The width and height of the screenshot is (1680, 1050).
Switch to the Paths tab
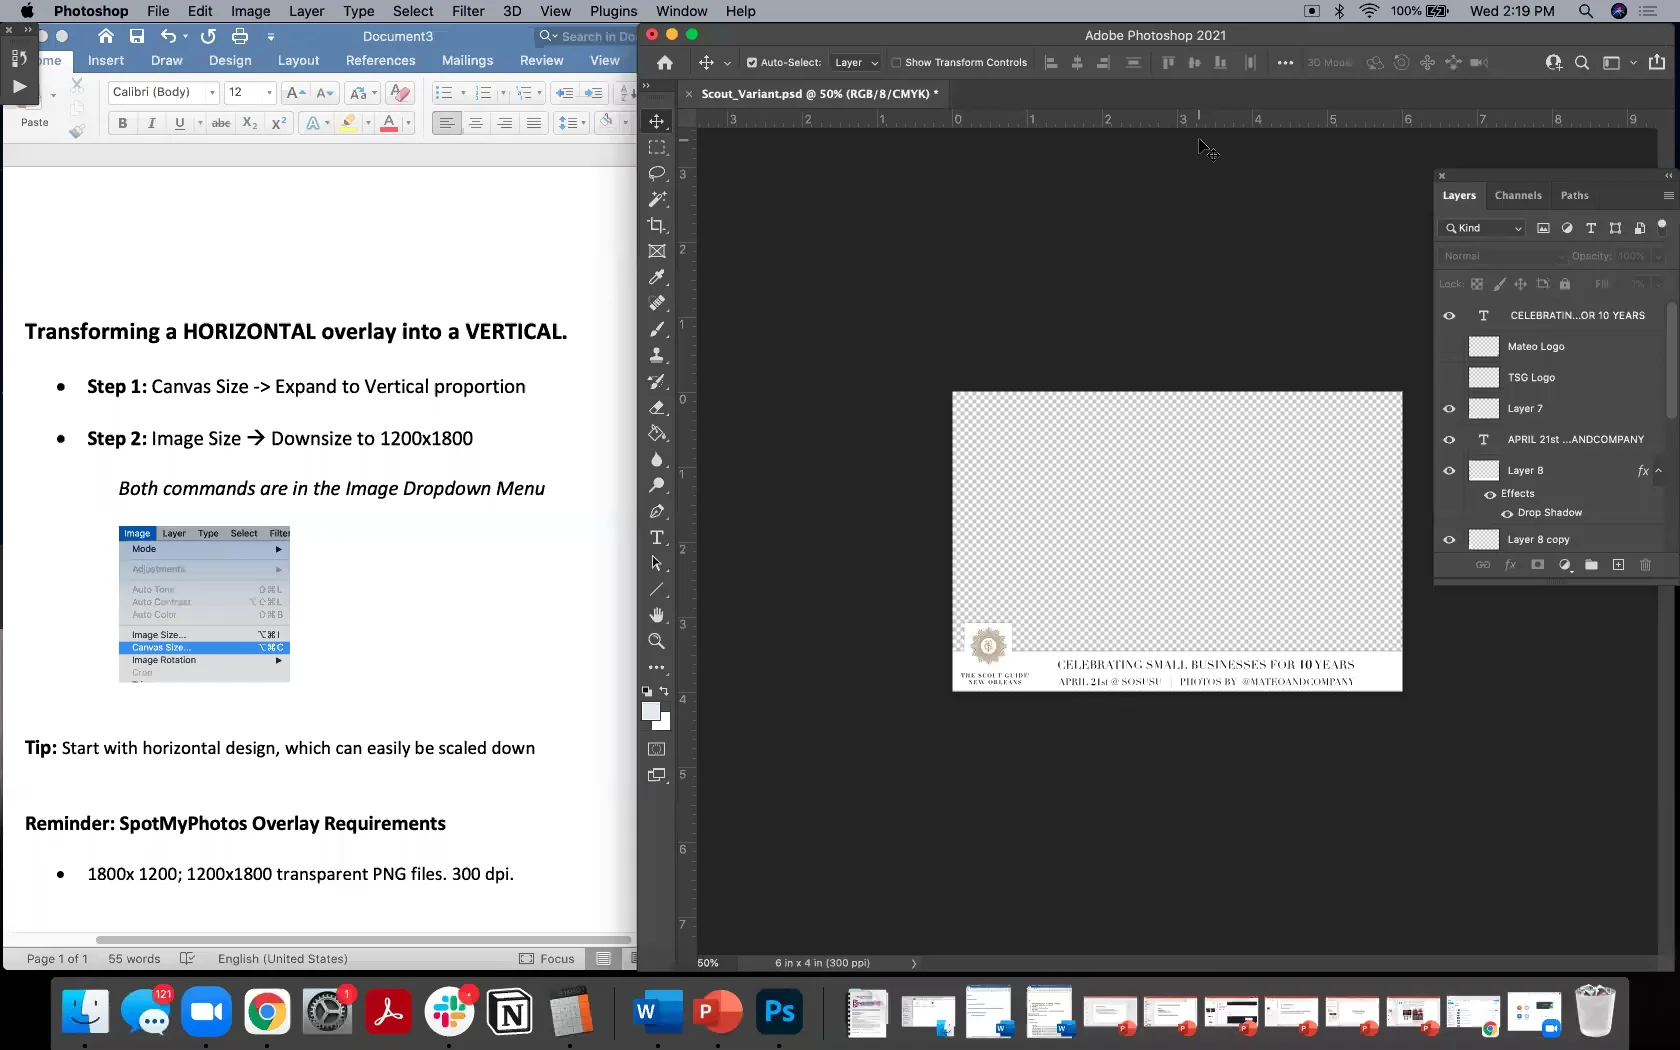[1574, 195]
